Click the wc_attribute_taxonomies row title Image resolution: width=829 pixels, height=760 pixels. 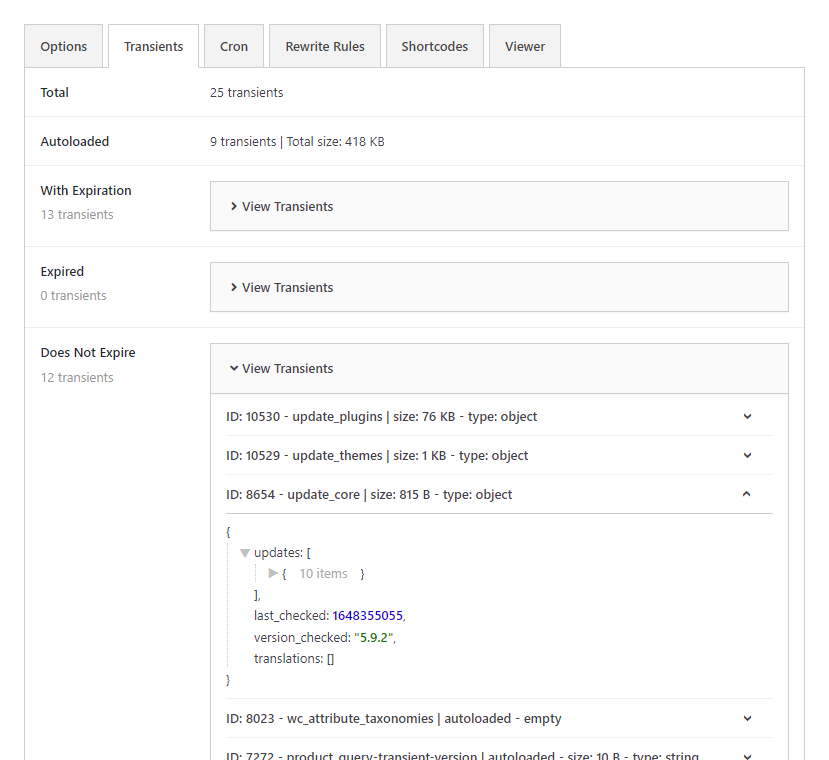tap(393, 718)
